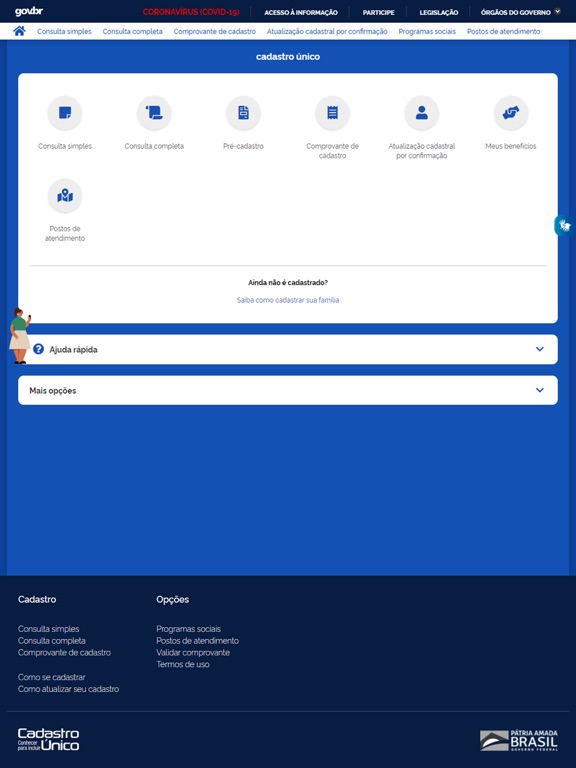Click footer link Consulta completa

(x=51, y=641)
